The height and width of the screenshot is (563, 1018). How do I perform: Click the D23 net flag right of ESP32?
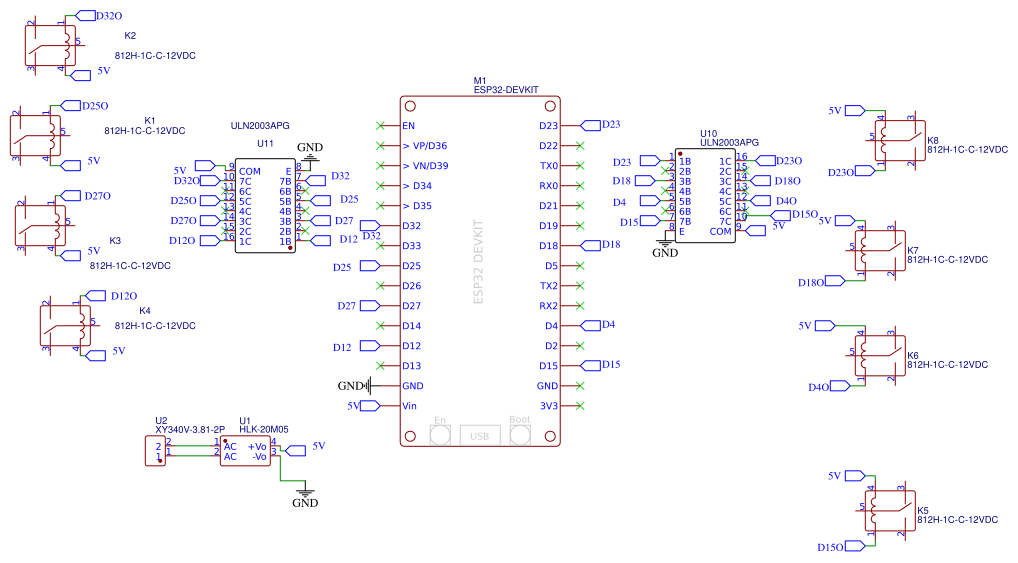pyautogui.click(x=590, y=125)
